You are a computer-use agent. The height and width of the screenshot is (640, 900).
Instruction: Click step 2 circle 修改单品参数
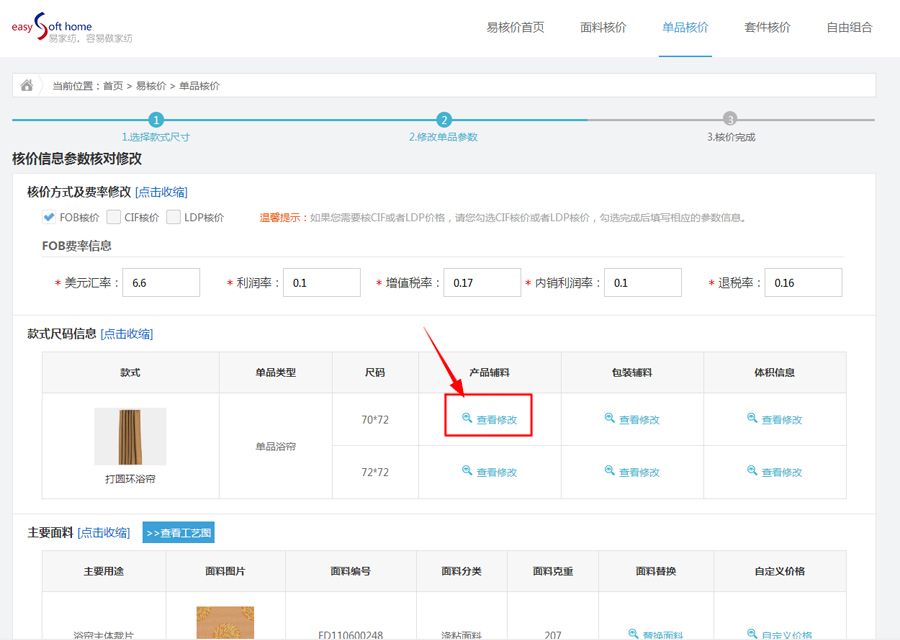click(x=444, y=120)
